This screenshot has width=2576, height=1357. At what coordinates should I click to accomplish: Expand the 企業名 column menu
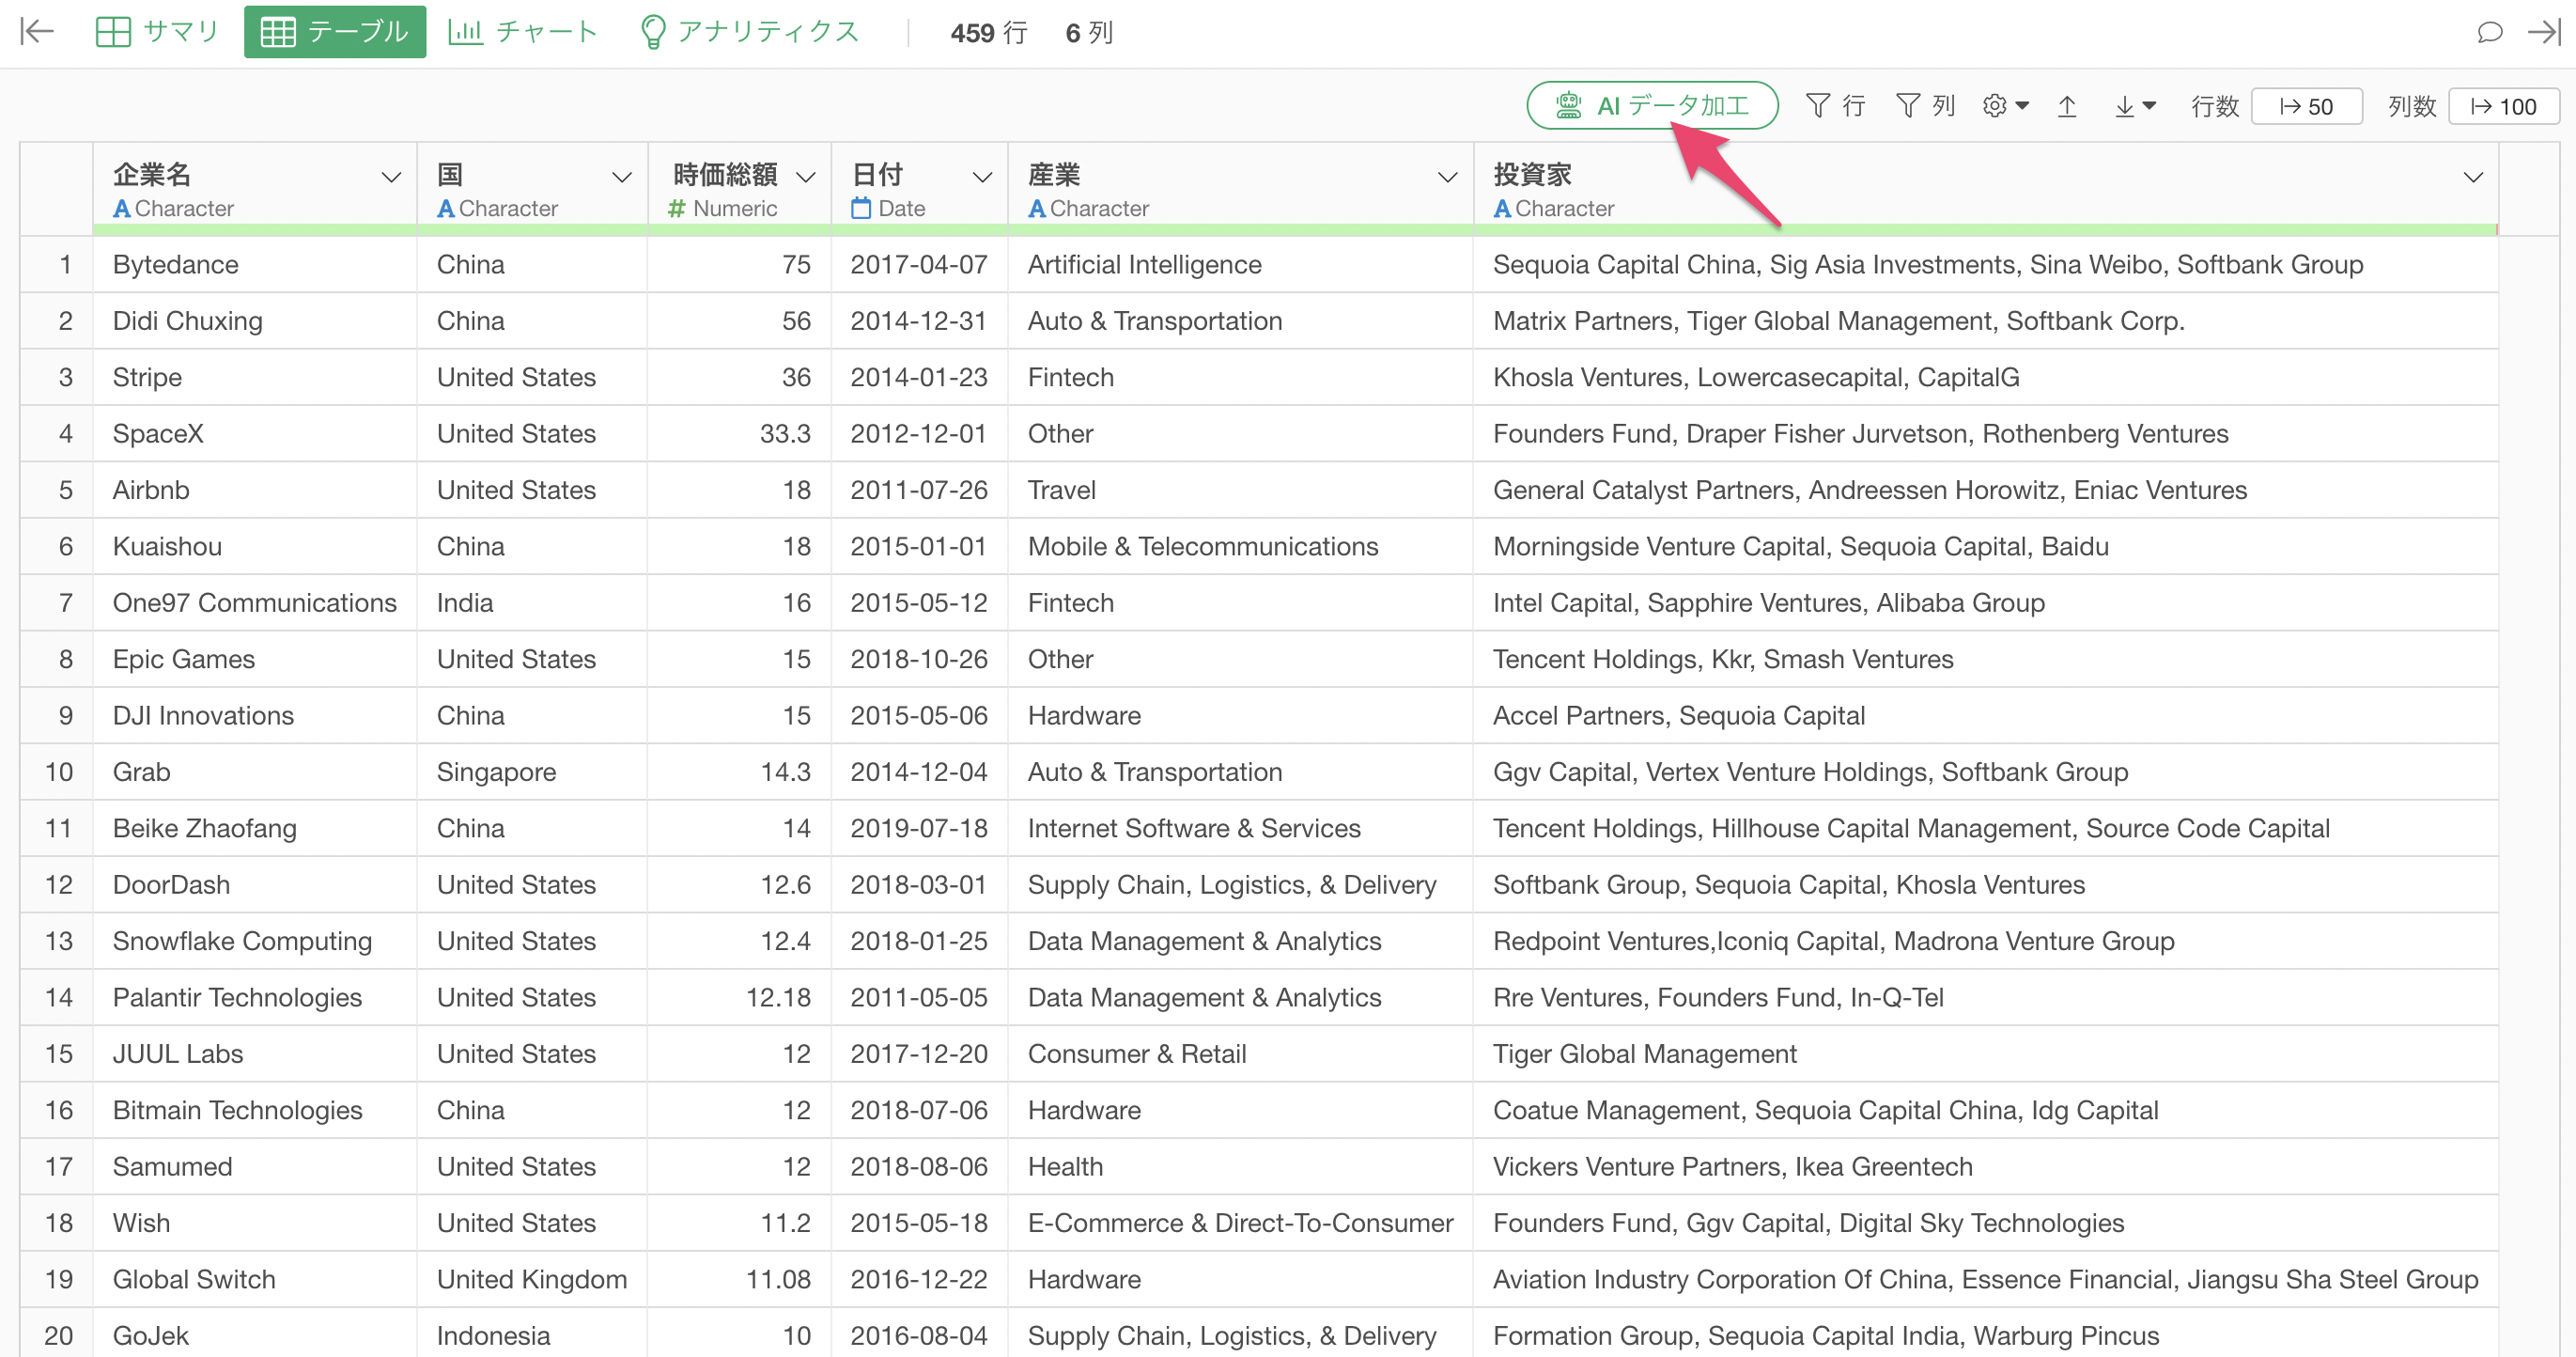click(x=391, y=178)
